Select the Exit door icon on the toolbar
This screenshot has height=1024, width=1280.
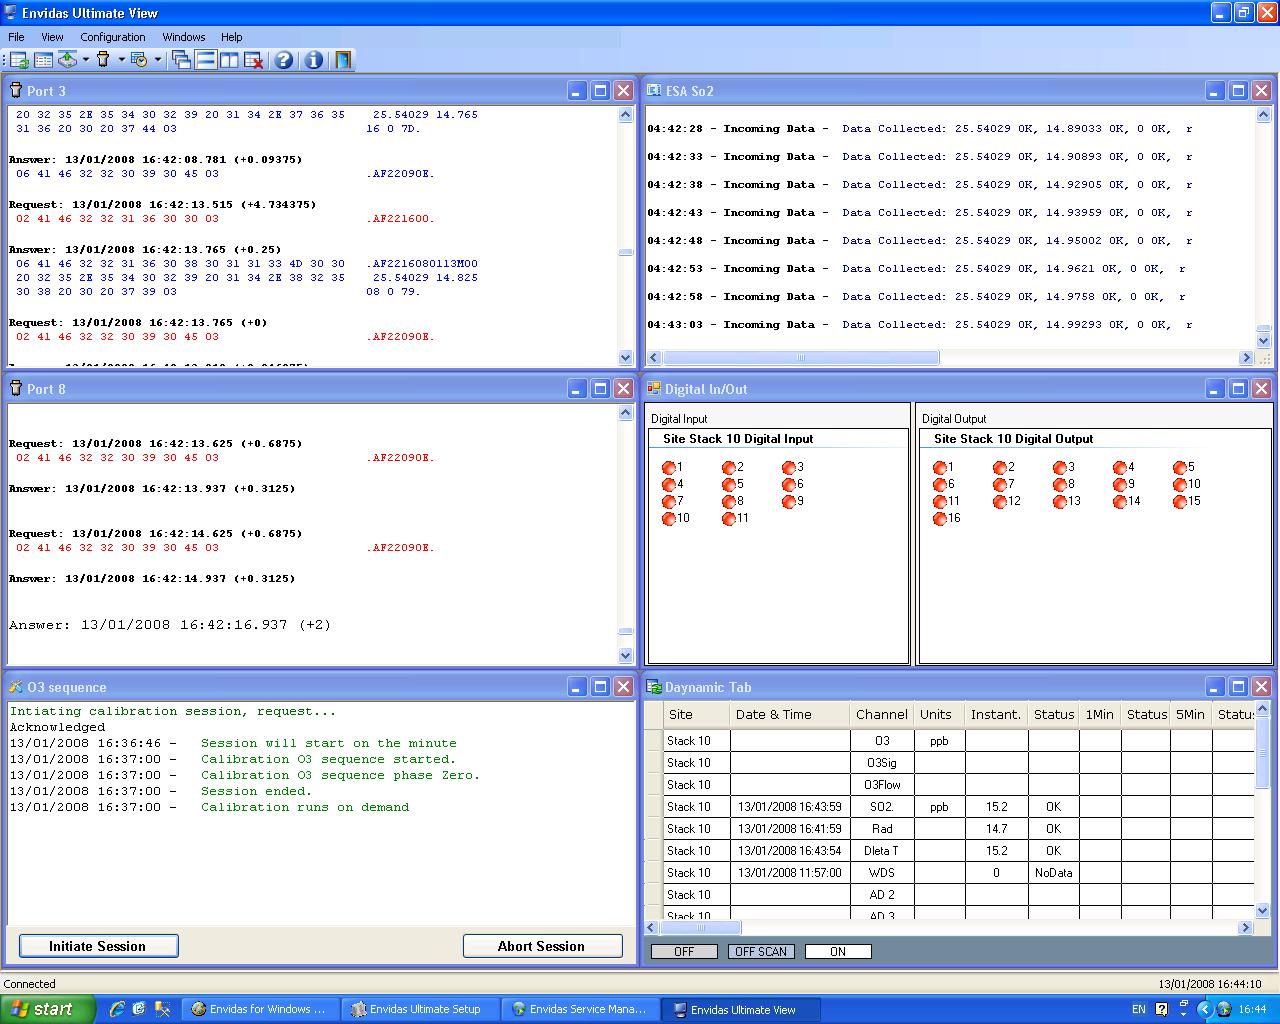[341, 60]
